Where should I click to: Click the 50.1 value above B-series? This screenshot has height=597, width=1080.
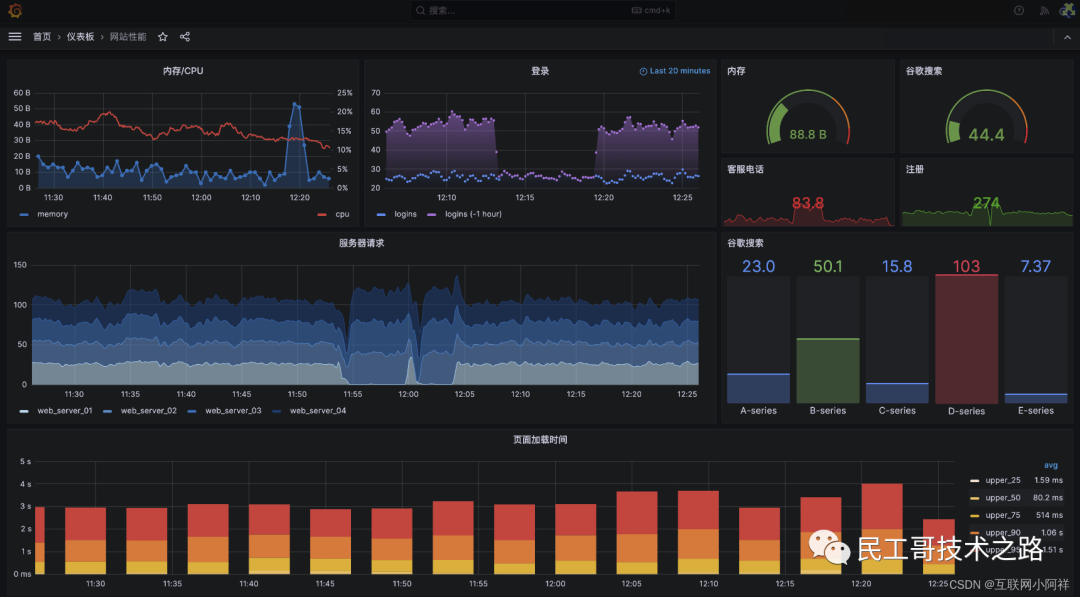point(828,266)
